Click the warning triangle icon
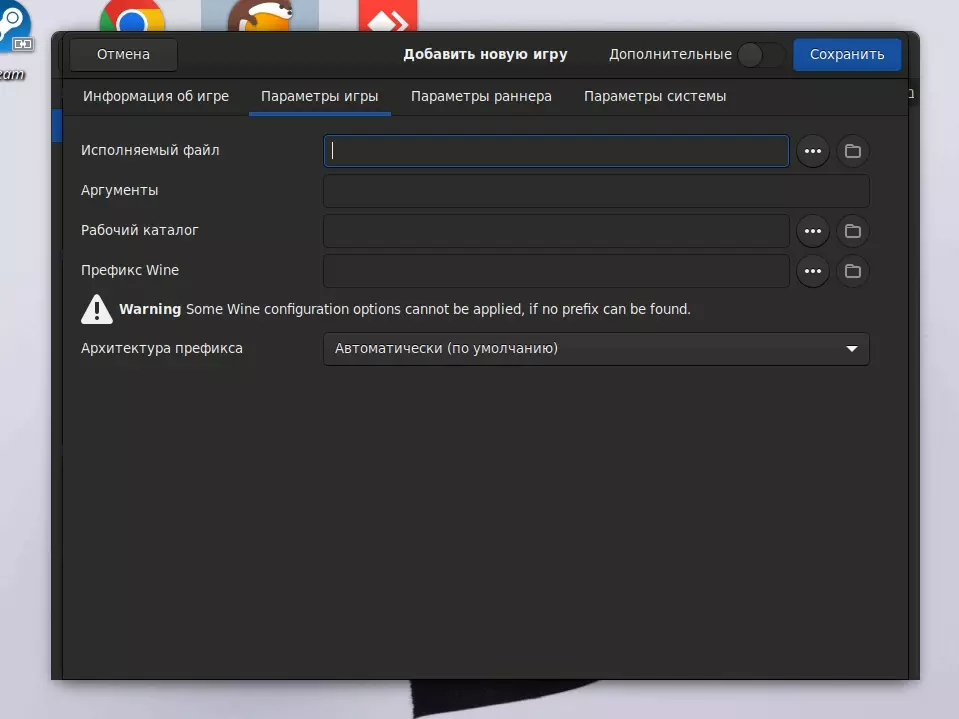The image size is (959, 719). point(97,309)
